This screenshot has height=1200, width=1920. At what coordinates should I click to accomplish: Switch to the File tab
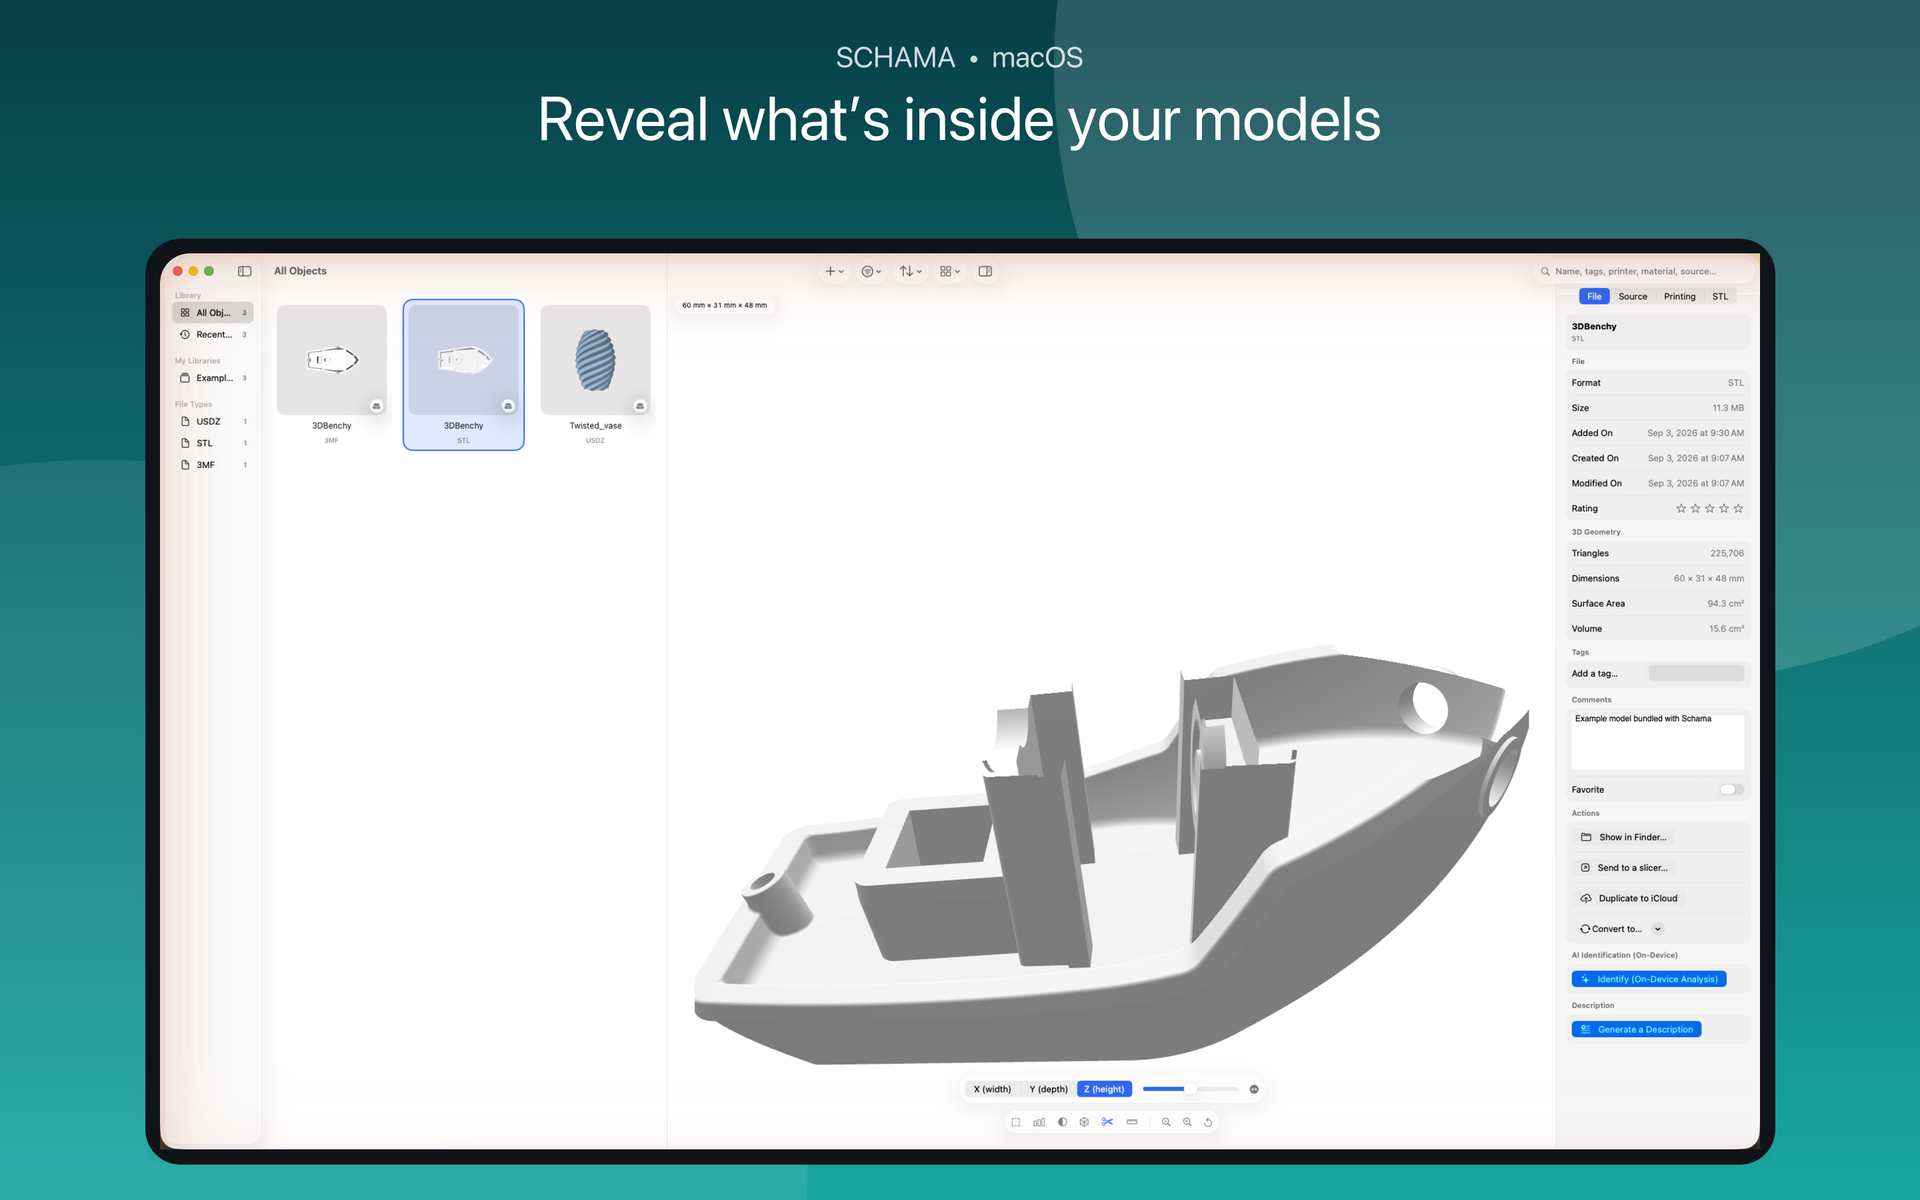(x=1594, y=296)
